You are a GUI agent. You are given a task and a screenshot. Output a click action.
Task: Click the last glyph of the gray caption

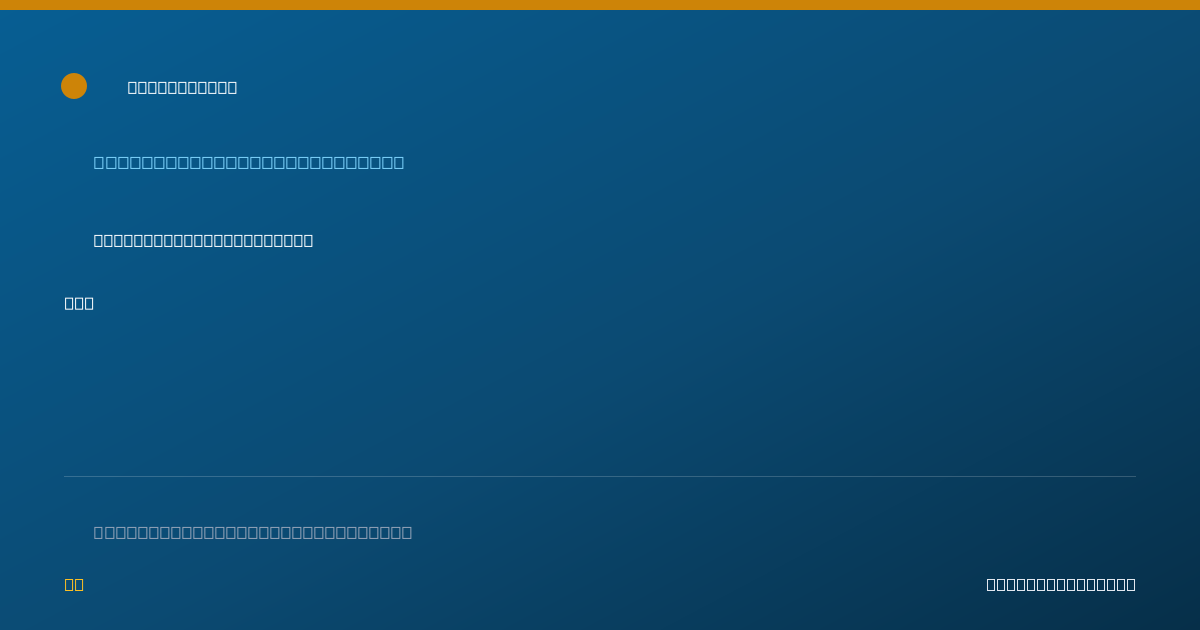[x=407, y=532]
